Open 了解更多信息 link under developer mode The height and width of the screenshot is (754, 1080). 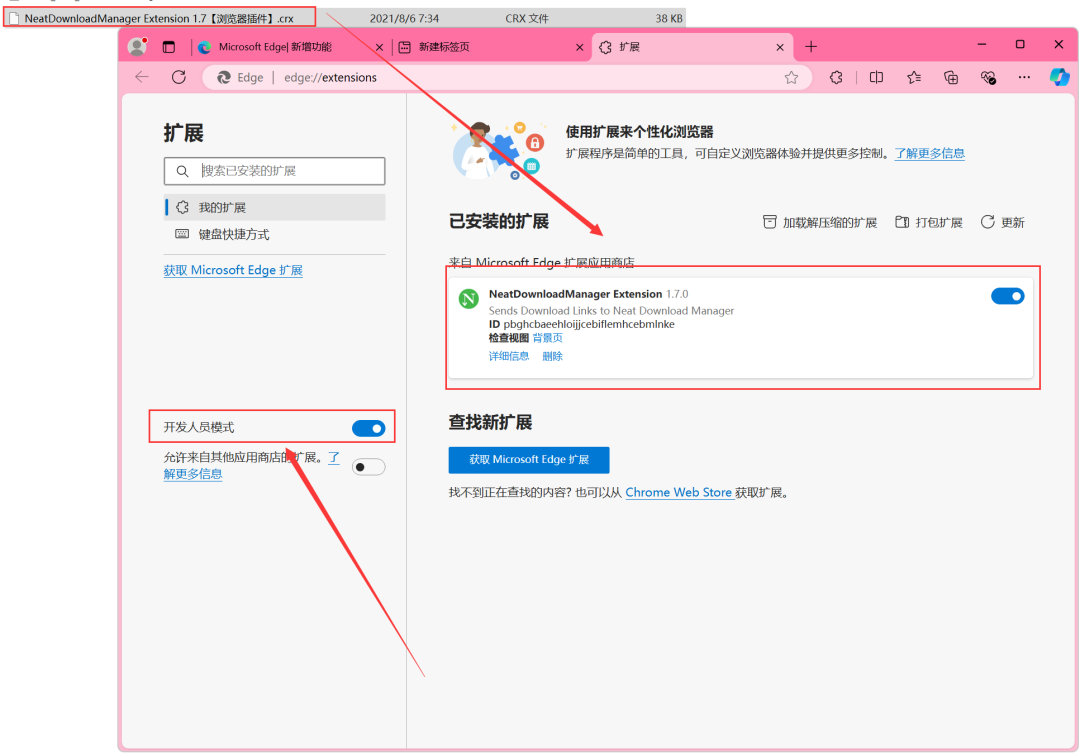(x=193, y=474)
